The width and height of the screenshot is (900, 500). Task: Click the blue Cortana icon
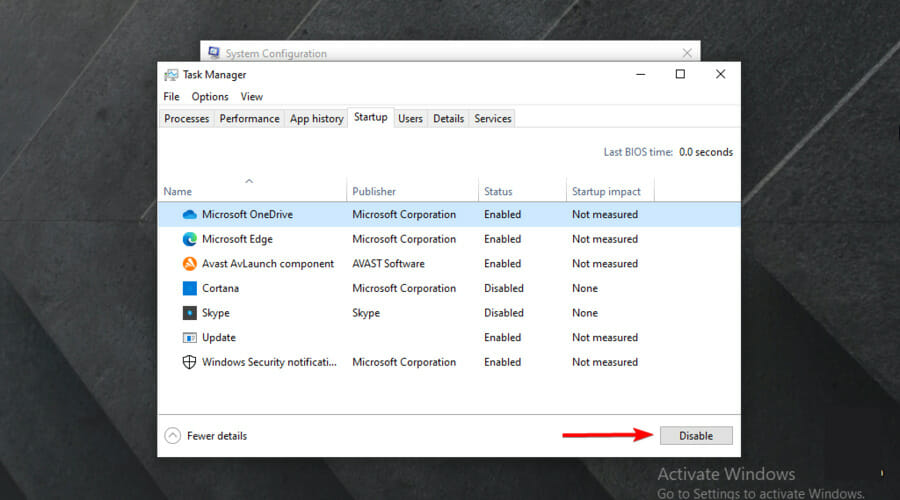click(189, 288)
